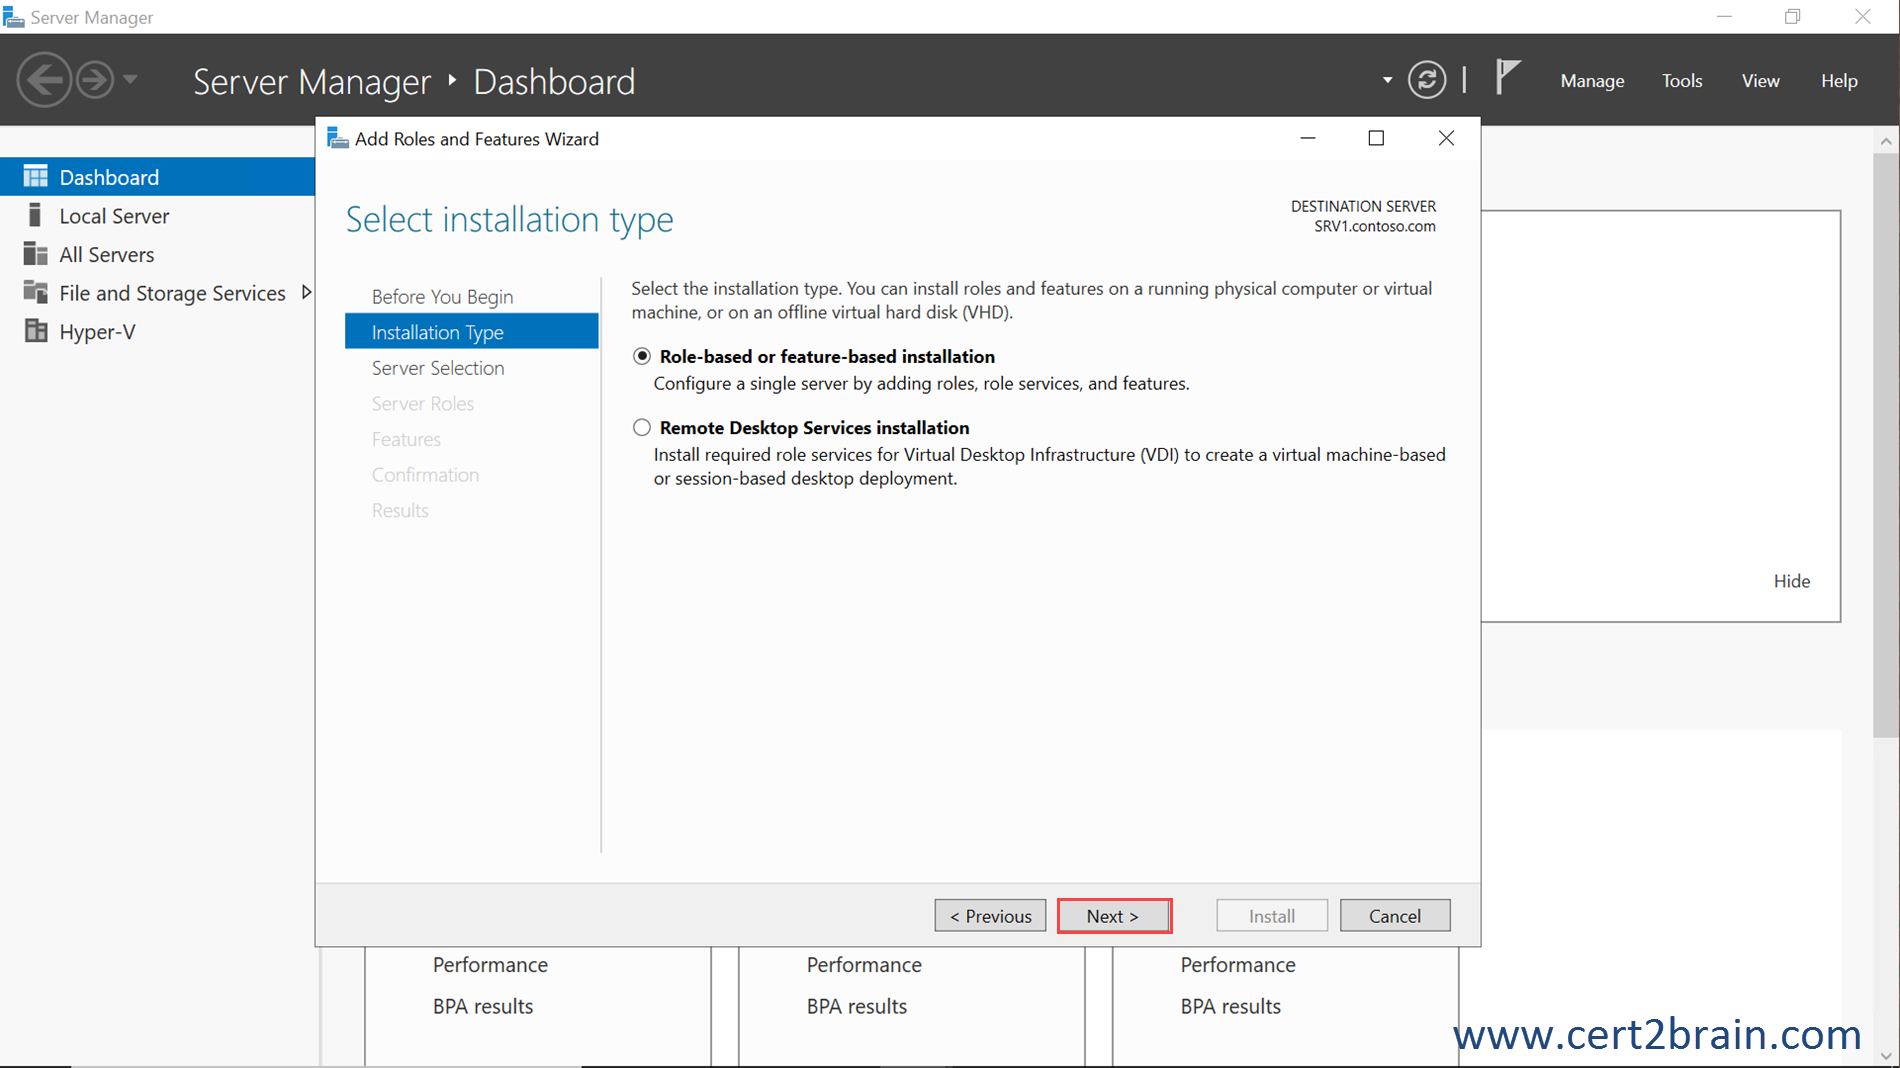The image size is (1900, 1068).
Task: Open the Manage menu
Action: (x=1591, y=80)
